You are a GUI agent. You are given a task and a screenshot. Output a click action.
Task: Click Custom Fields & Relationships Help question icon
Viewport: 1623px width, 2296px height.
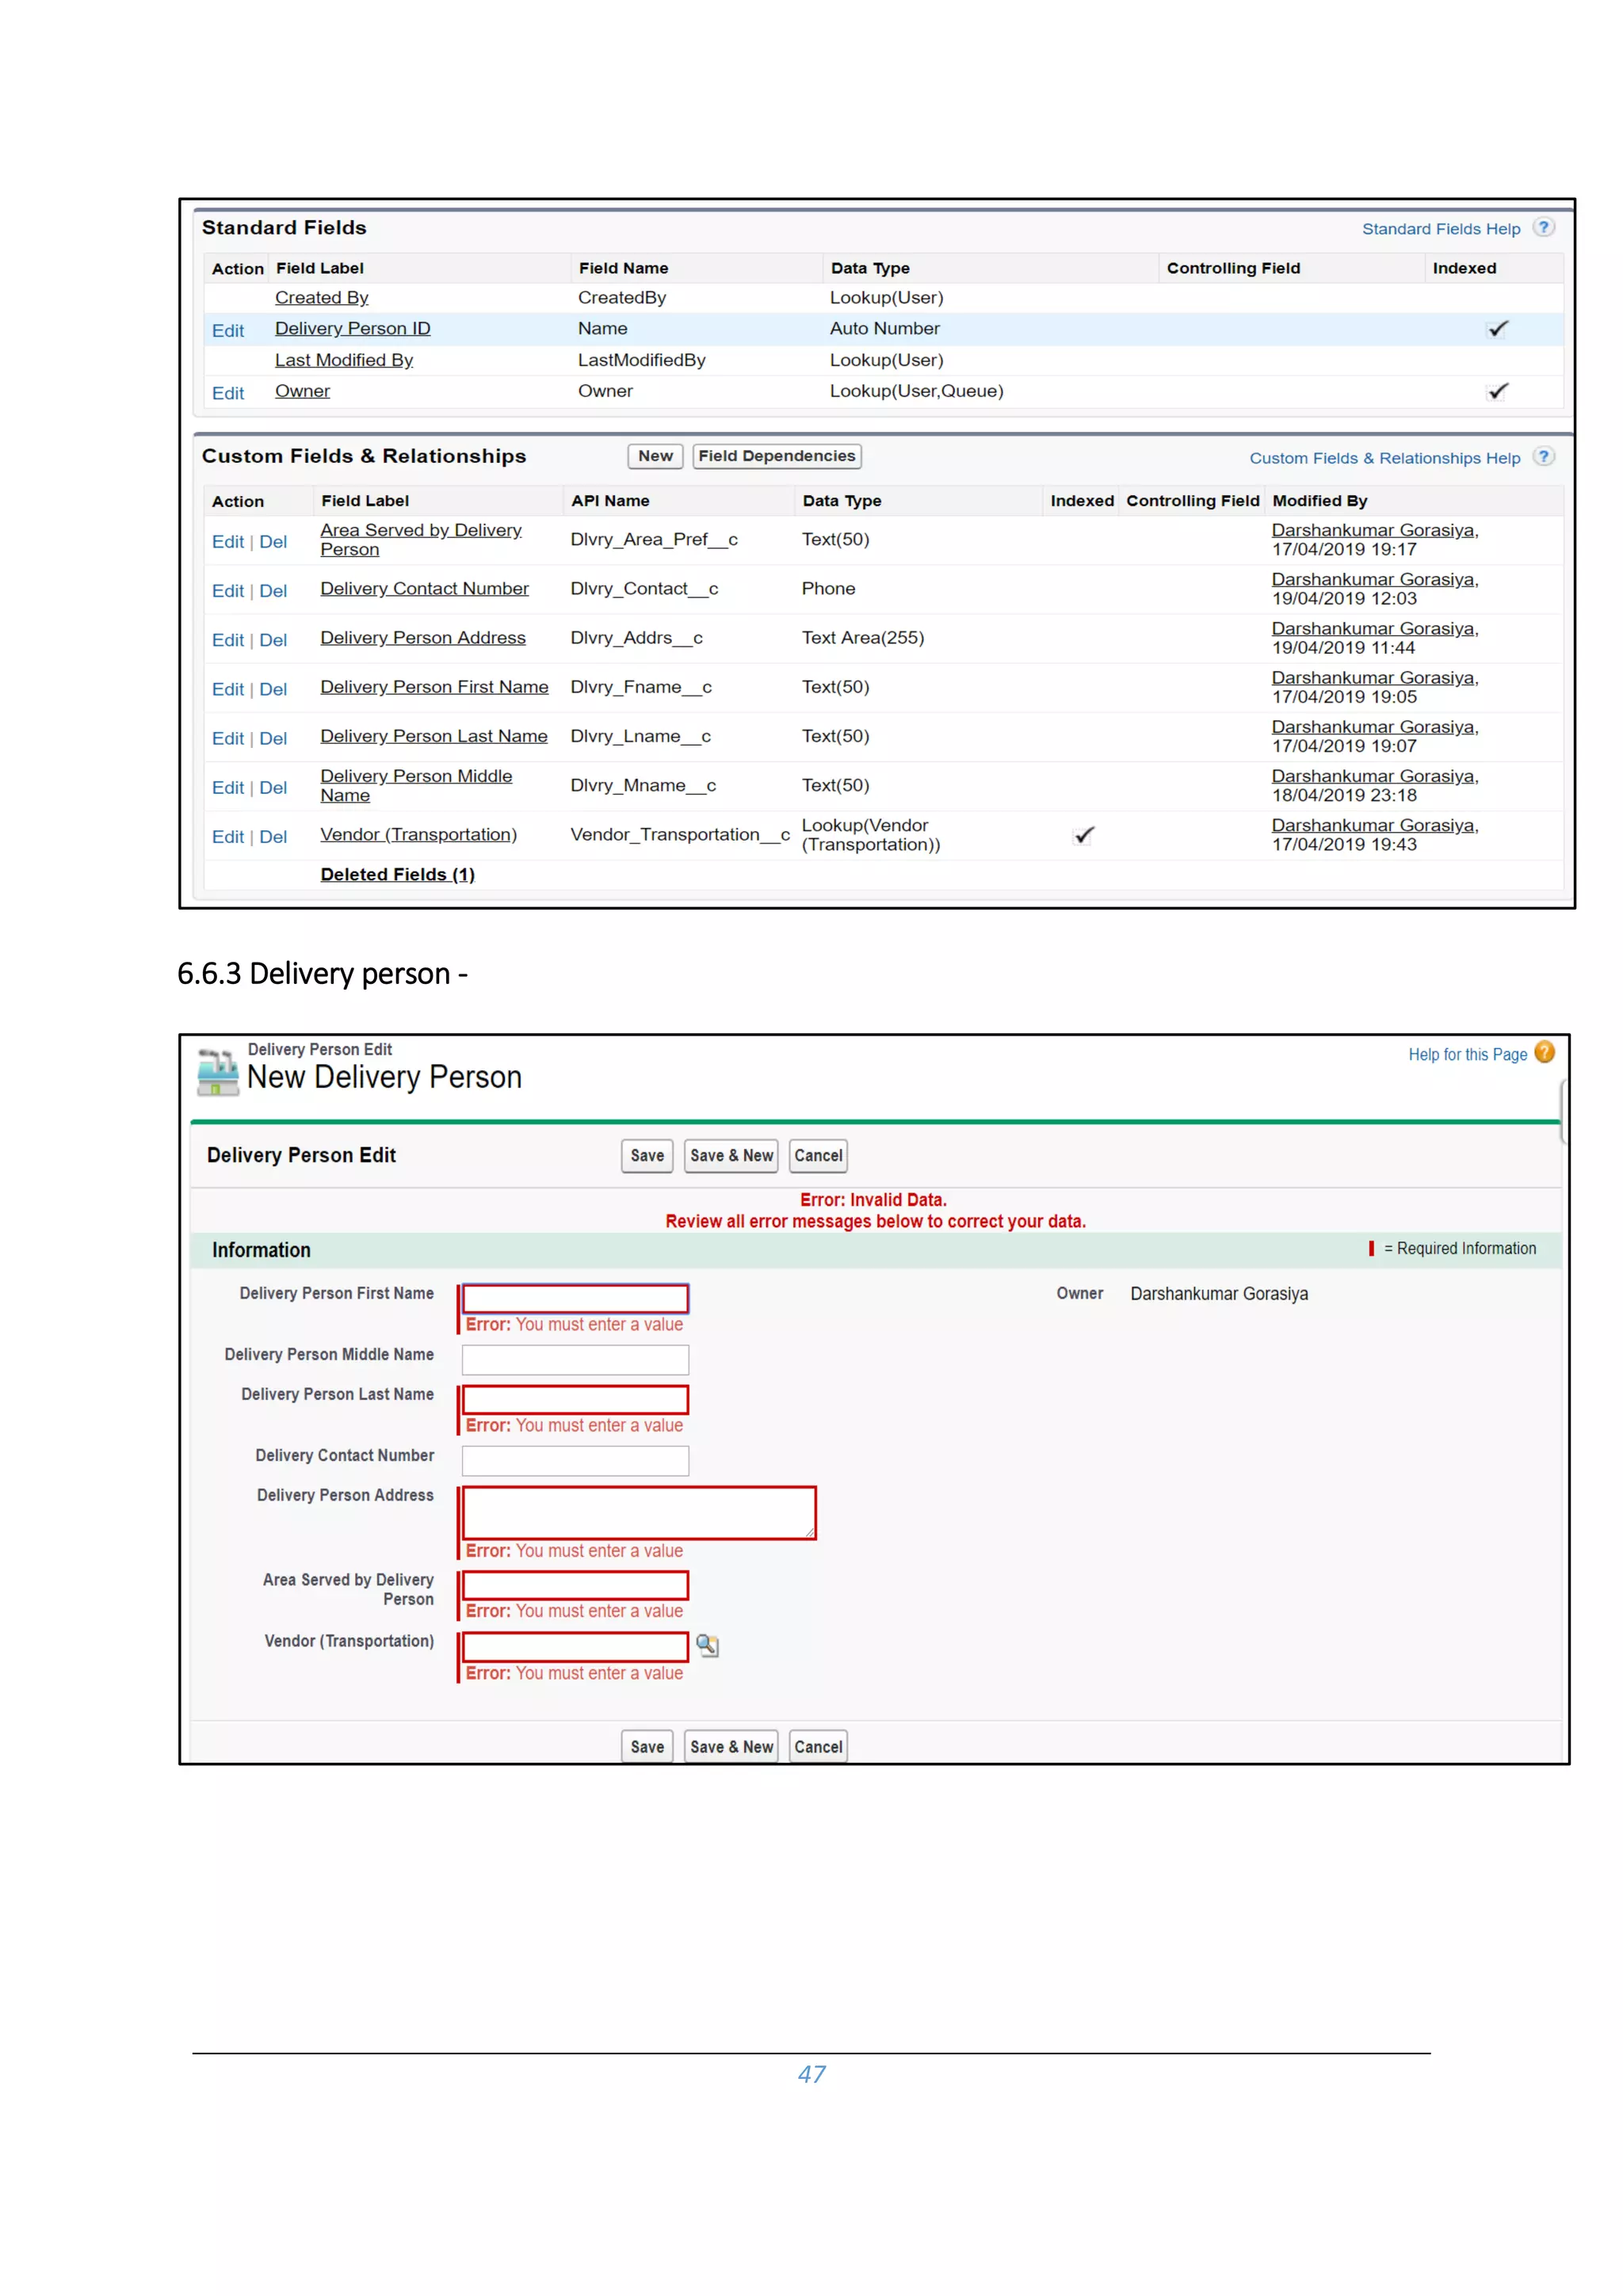click(1543, 456)
